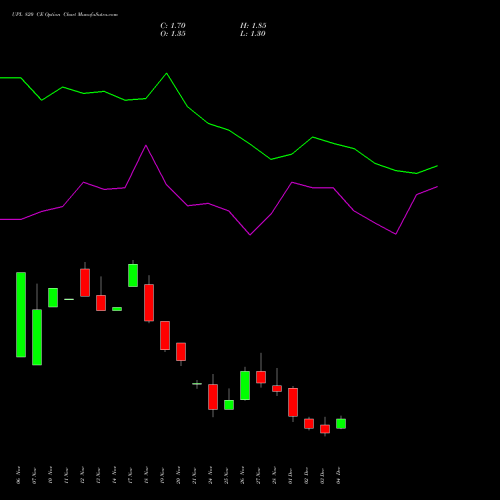The image size is (500, 500).
Task: Click the 24 Nov date label
Action: 210,475
